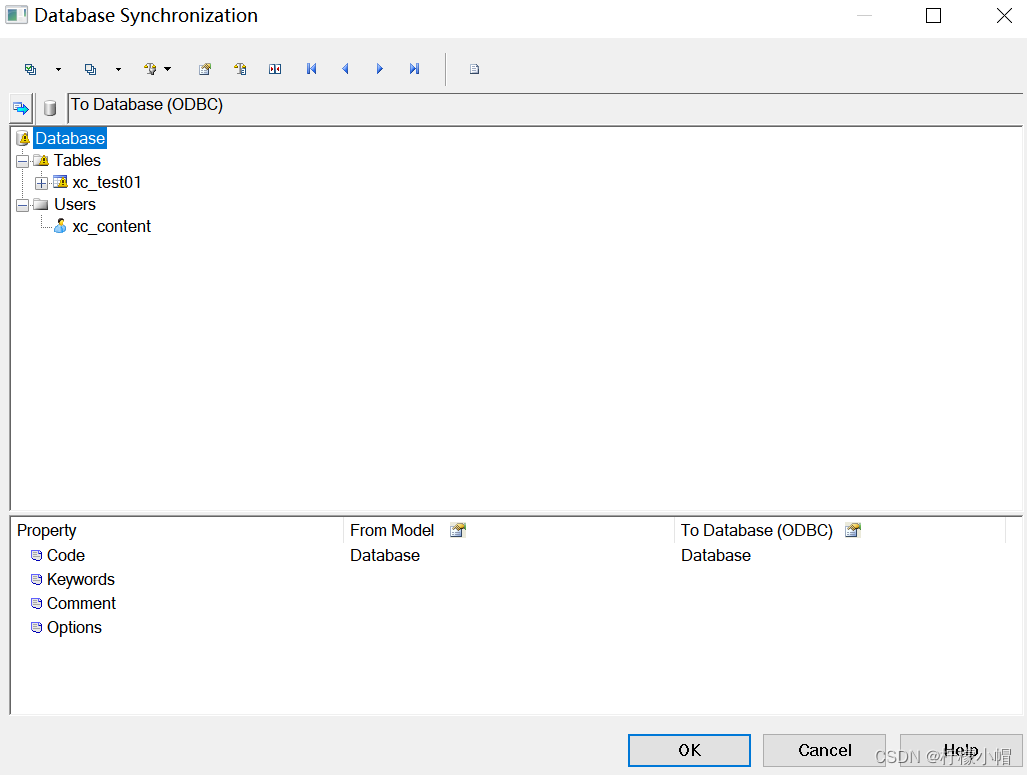Select the Tables tree node

[x=77, y=161]
